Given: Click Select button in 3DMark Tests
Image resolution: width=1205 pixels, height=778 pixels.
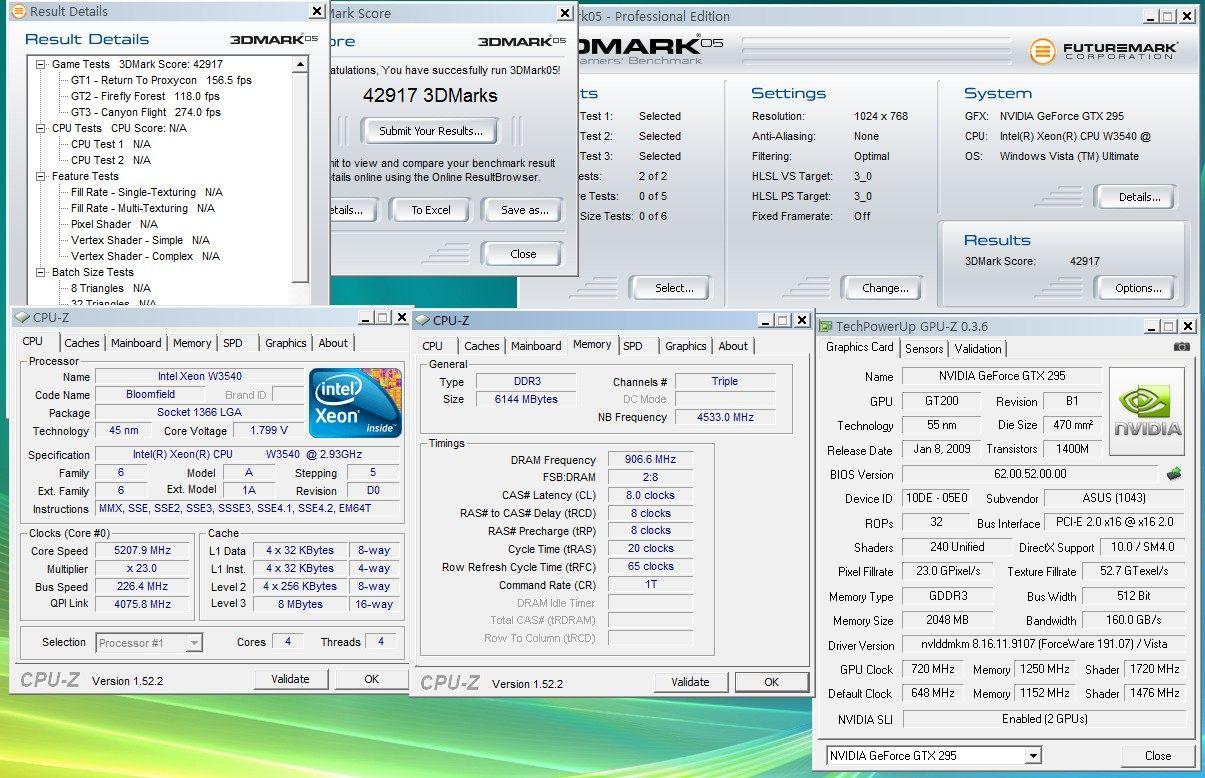Looking at the screenshot, I should pyautogui.click(x=674, y=288).
